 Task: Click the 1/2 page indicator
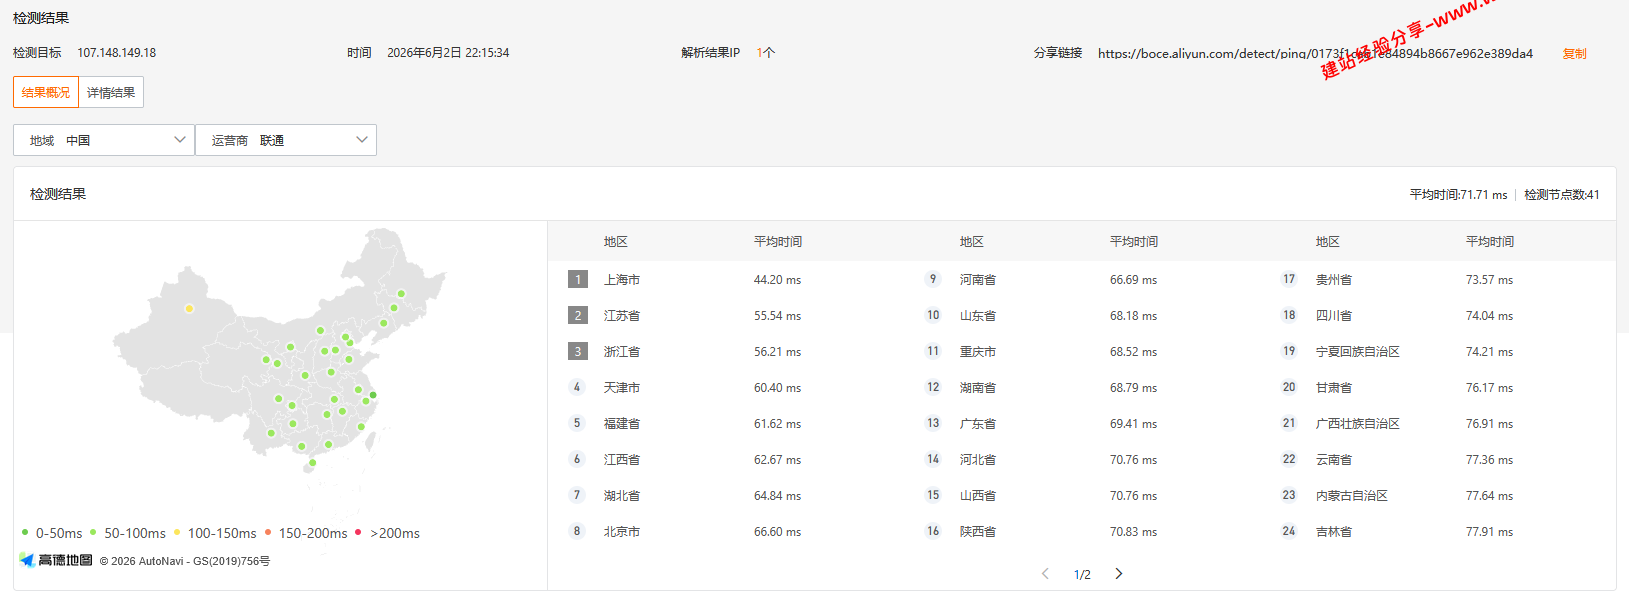[x=1082, y=574]
